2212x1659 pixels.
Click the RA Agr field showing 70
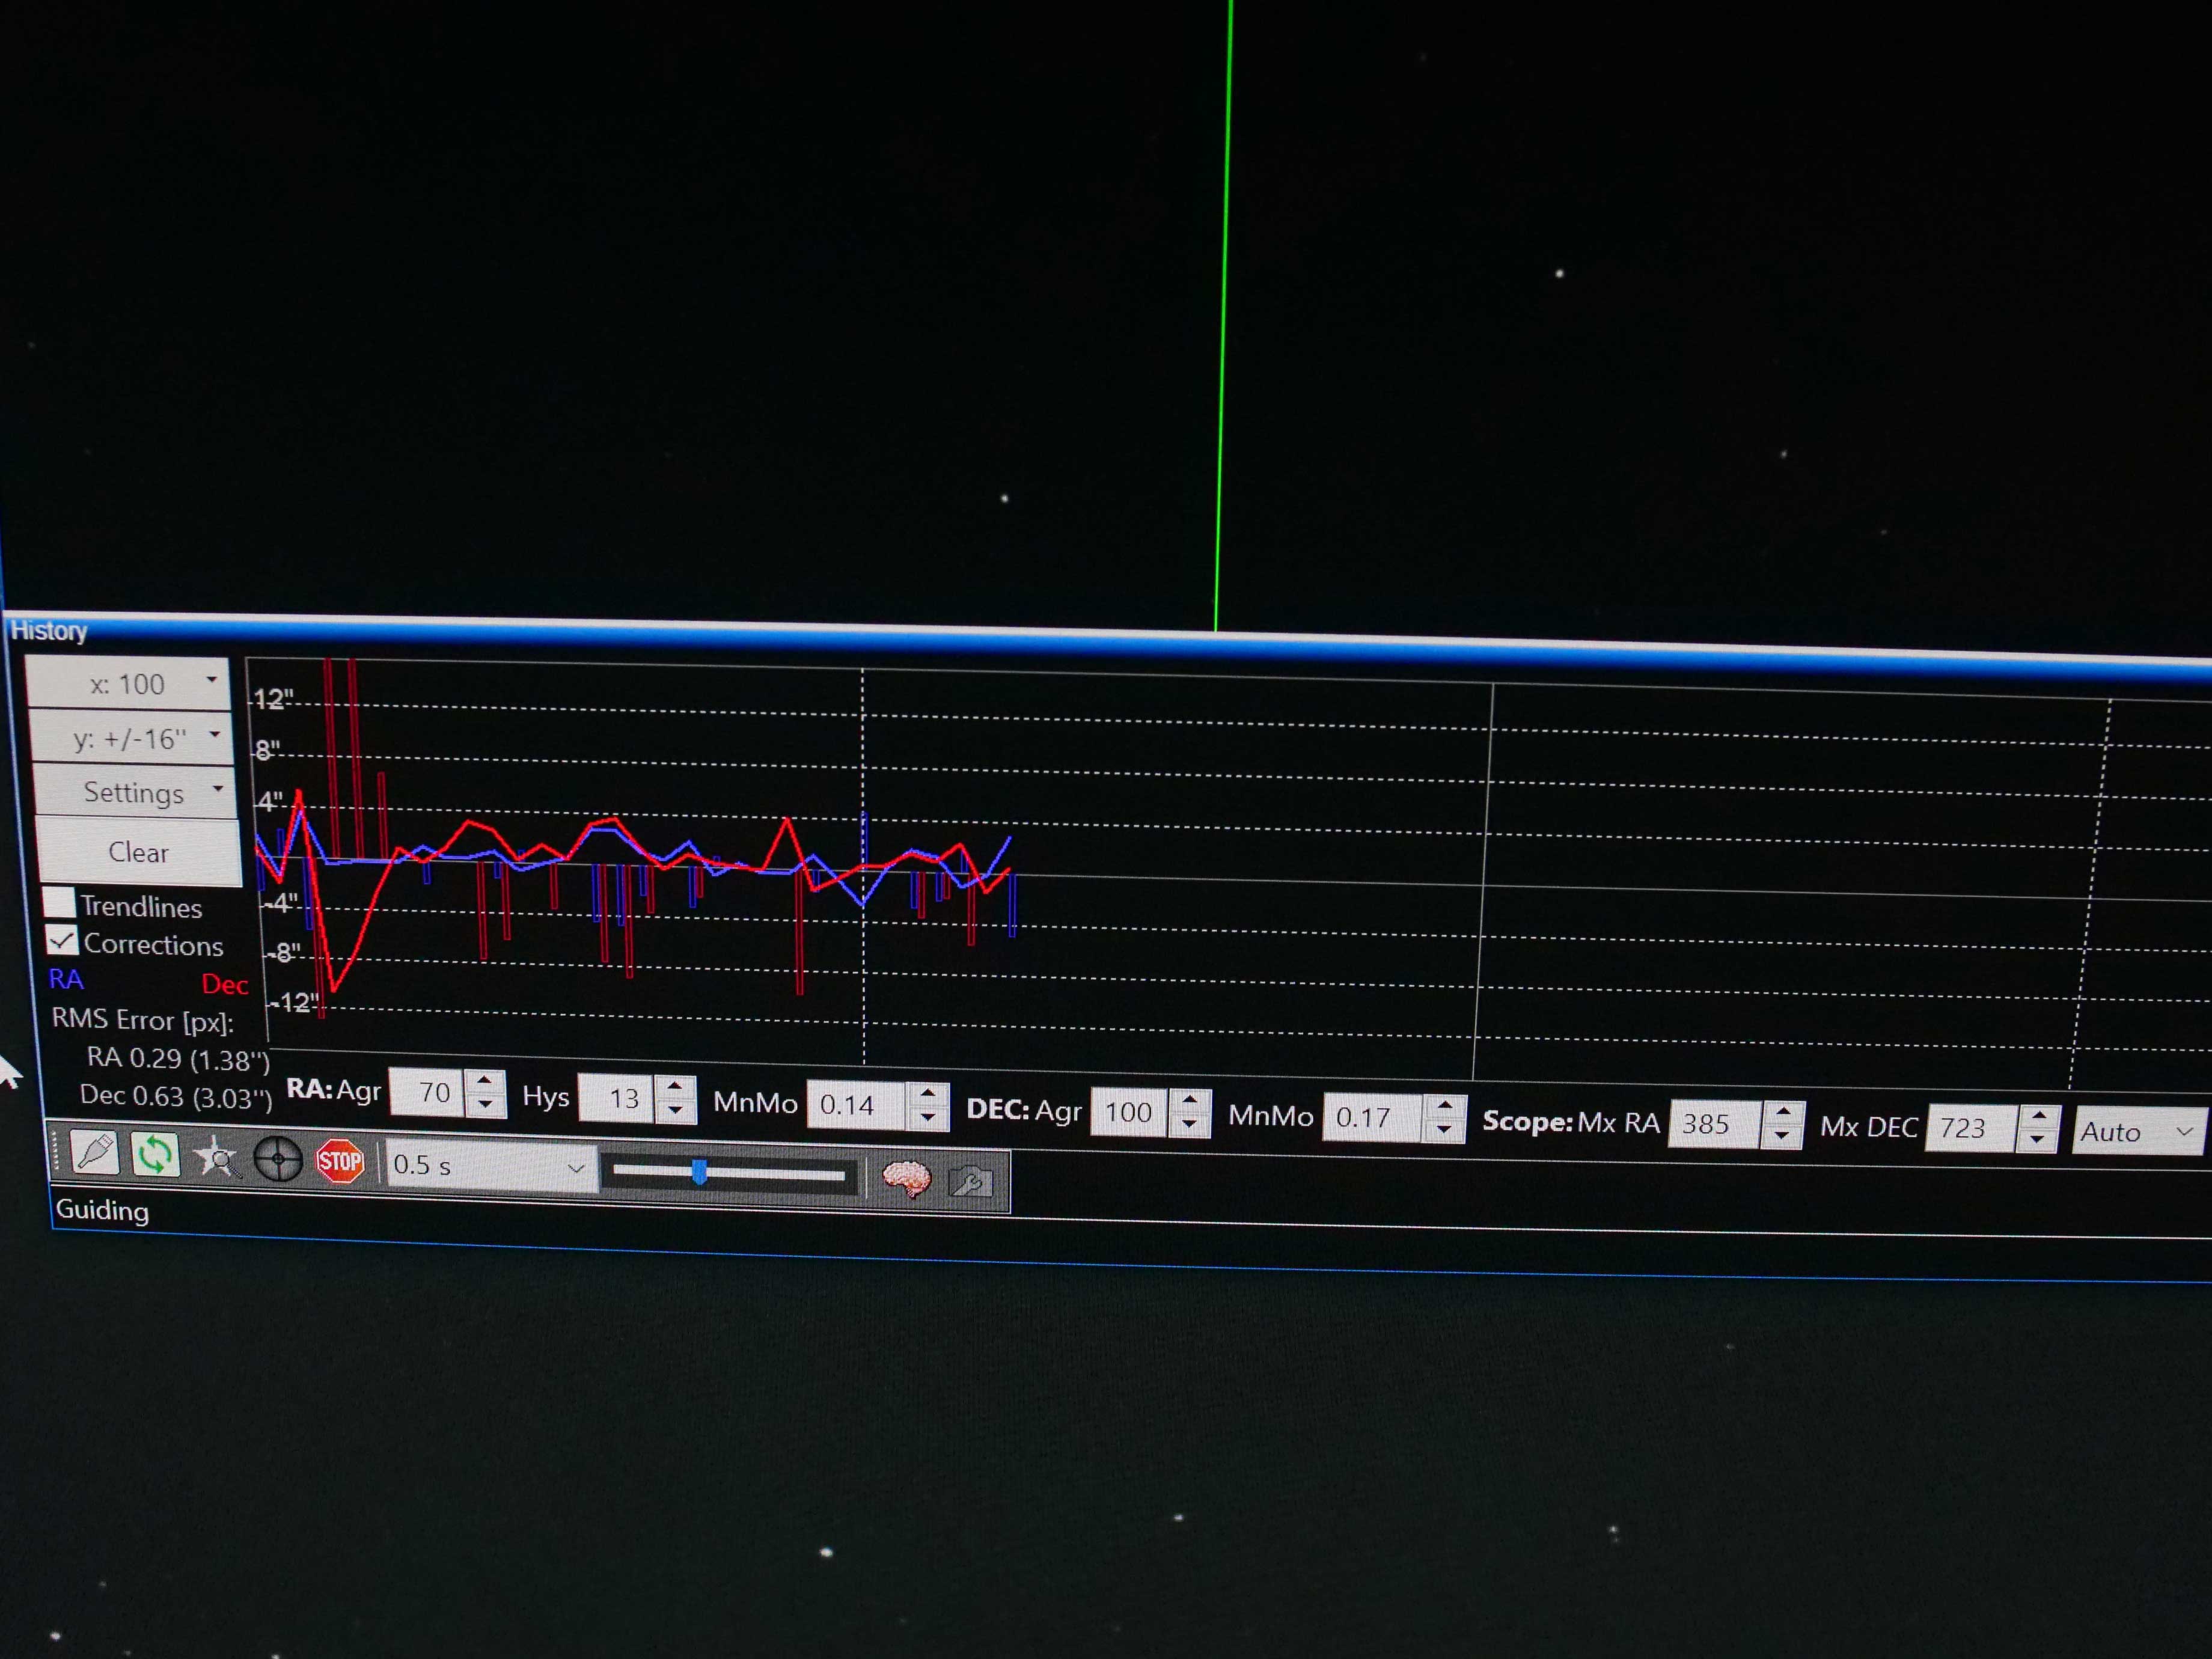pos(427,1092)
